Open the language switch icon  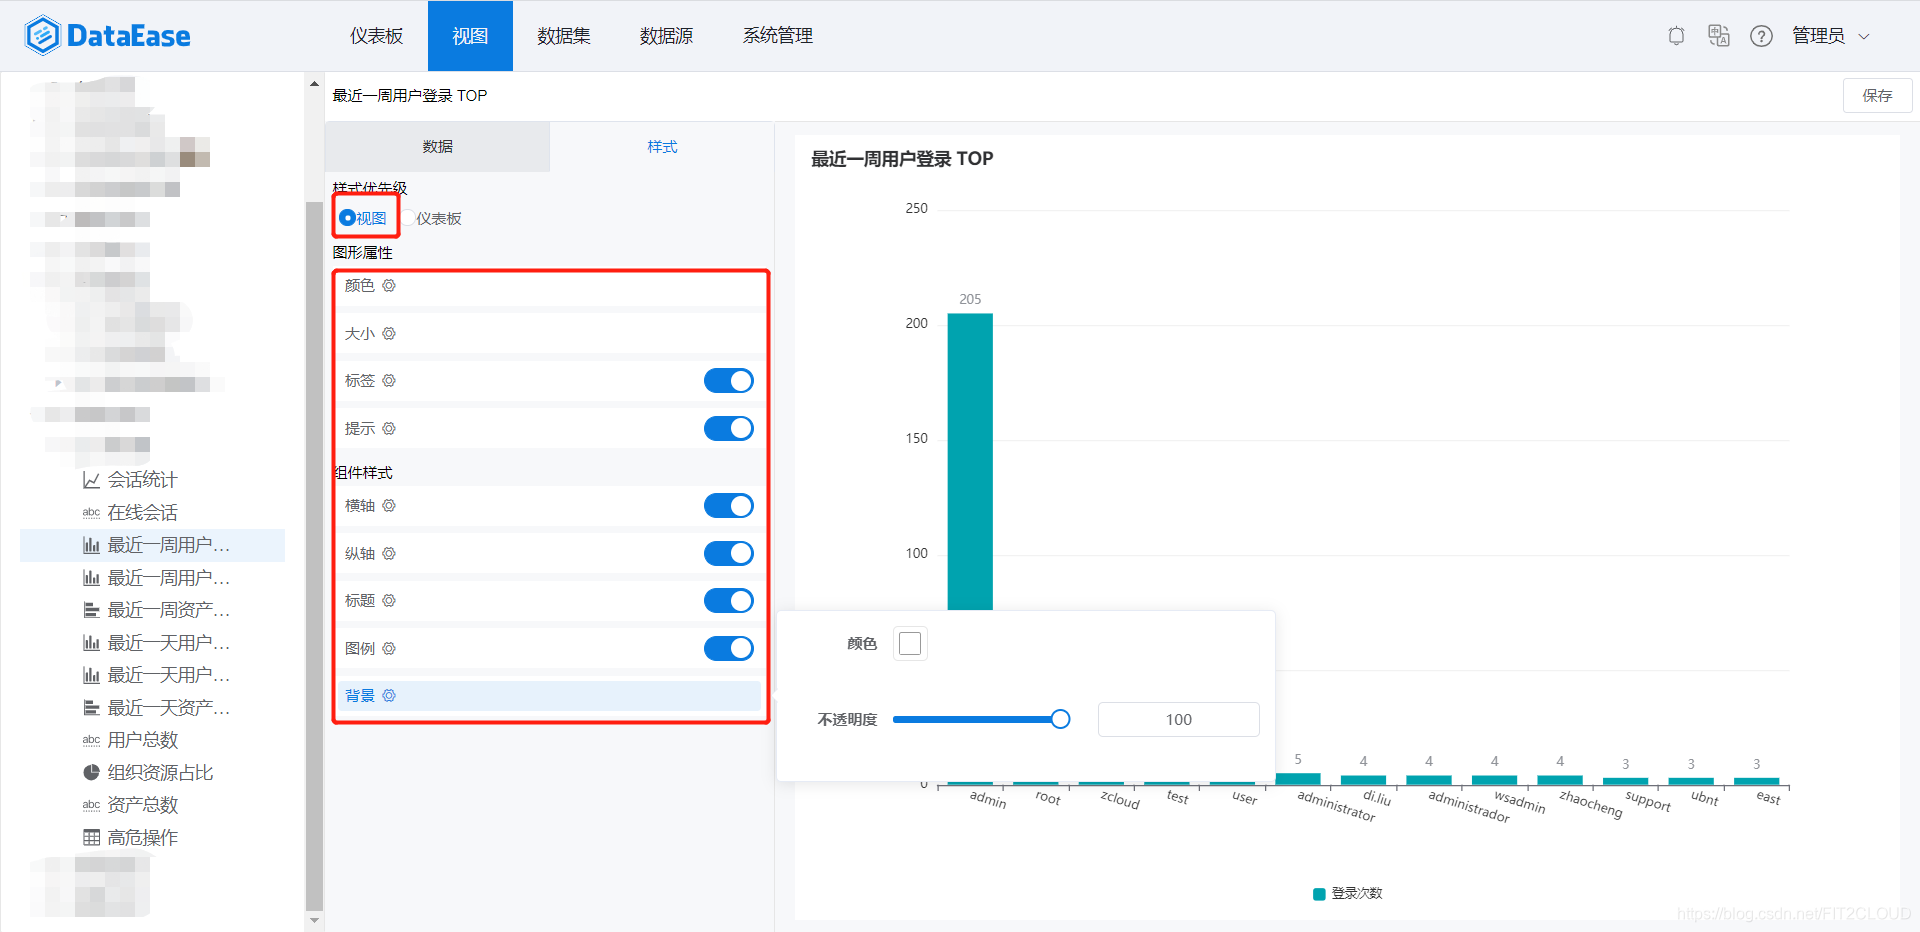pyautogui.click(x=1719, y=36)
